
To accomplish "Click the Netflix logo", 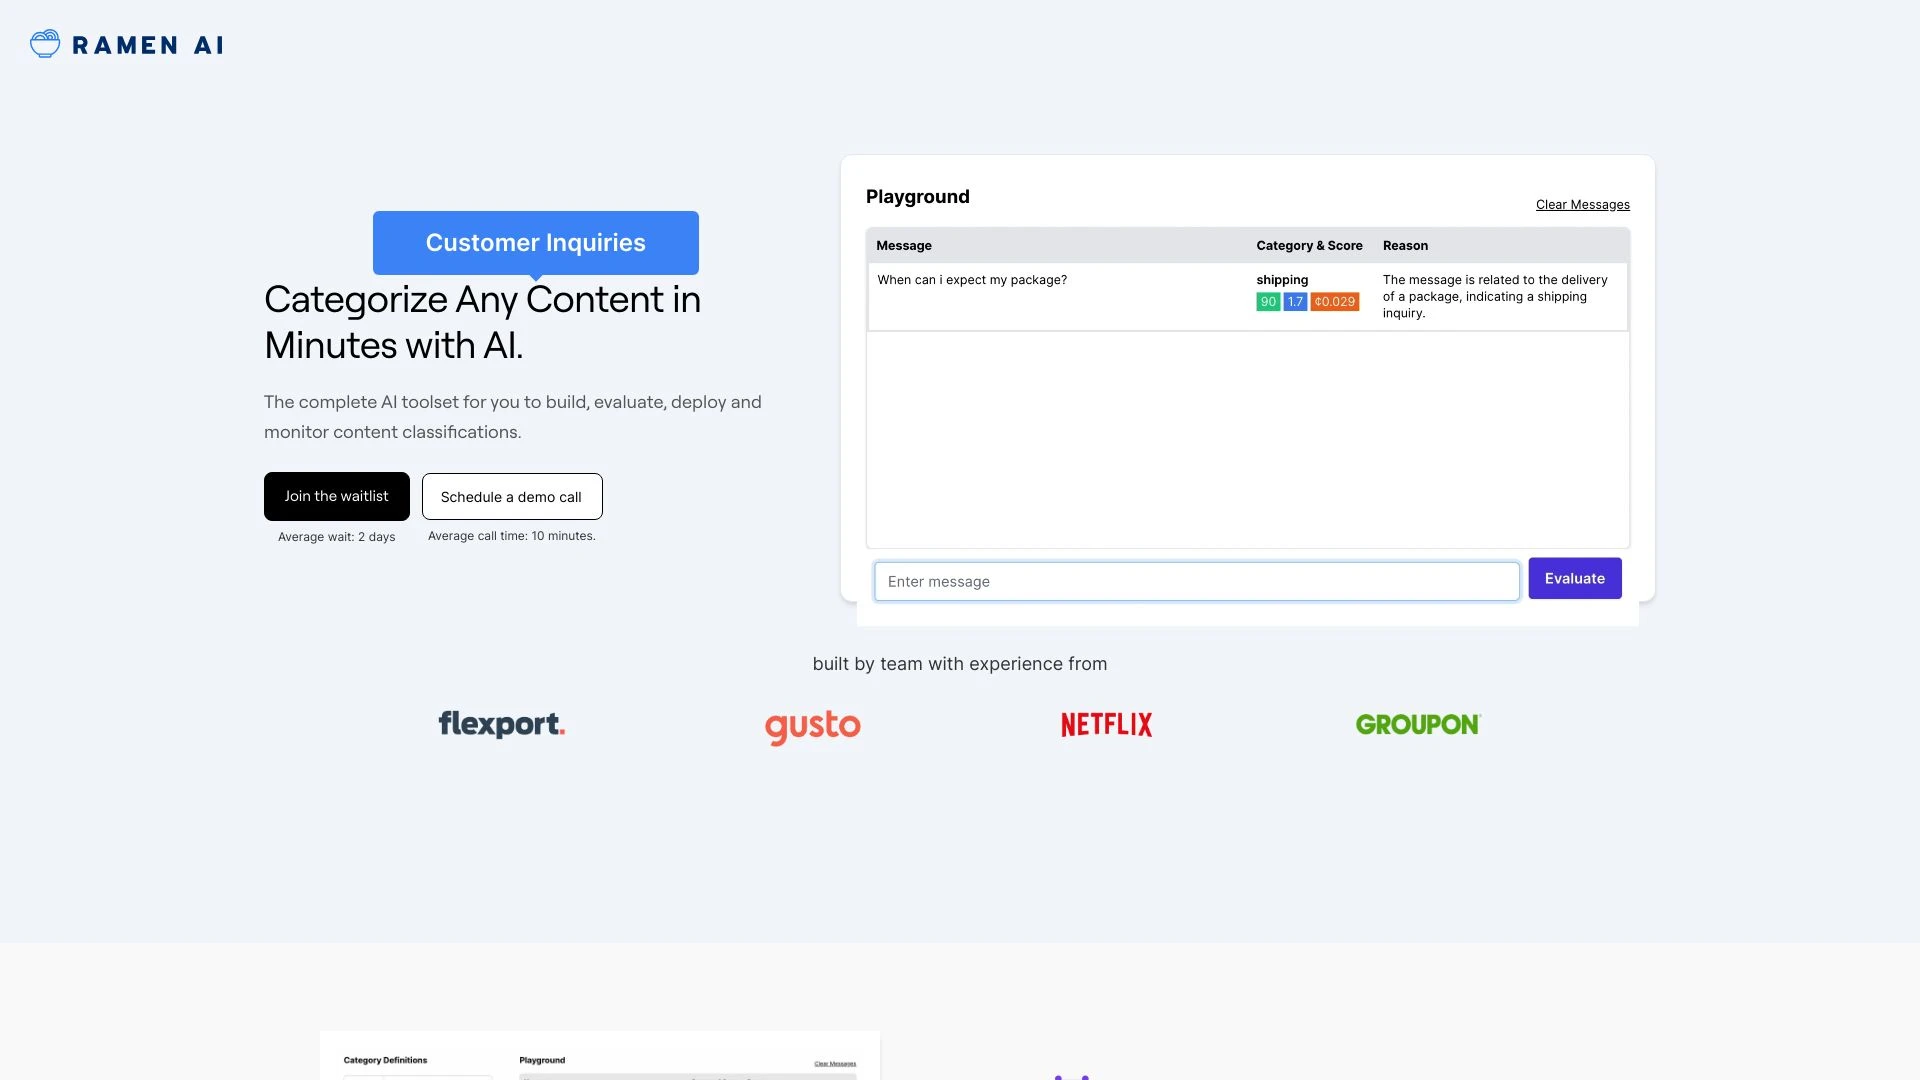I will [1106, 724].
